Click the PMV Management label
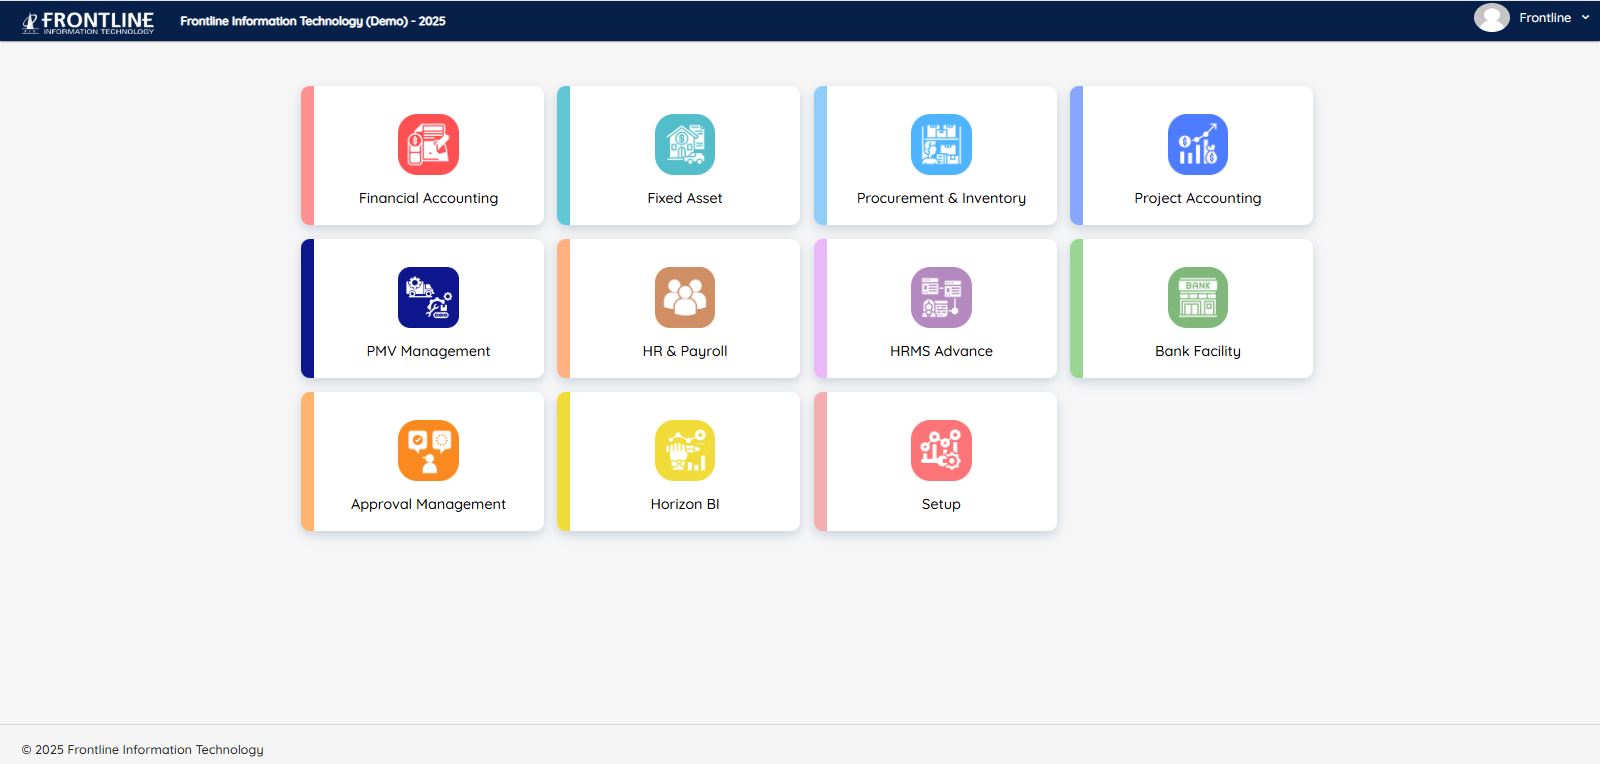 tap(428, 351)
